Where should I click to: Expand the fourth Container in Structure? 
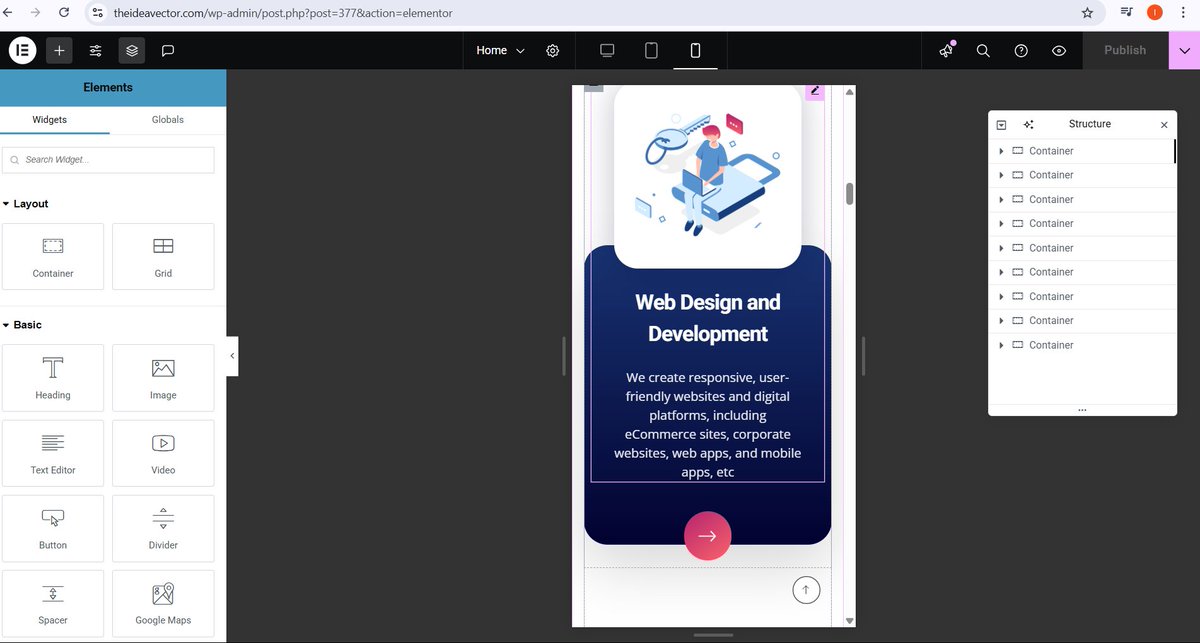pyautogui.click(x=1001, y=224)
